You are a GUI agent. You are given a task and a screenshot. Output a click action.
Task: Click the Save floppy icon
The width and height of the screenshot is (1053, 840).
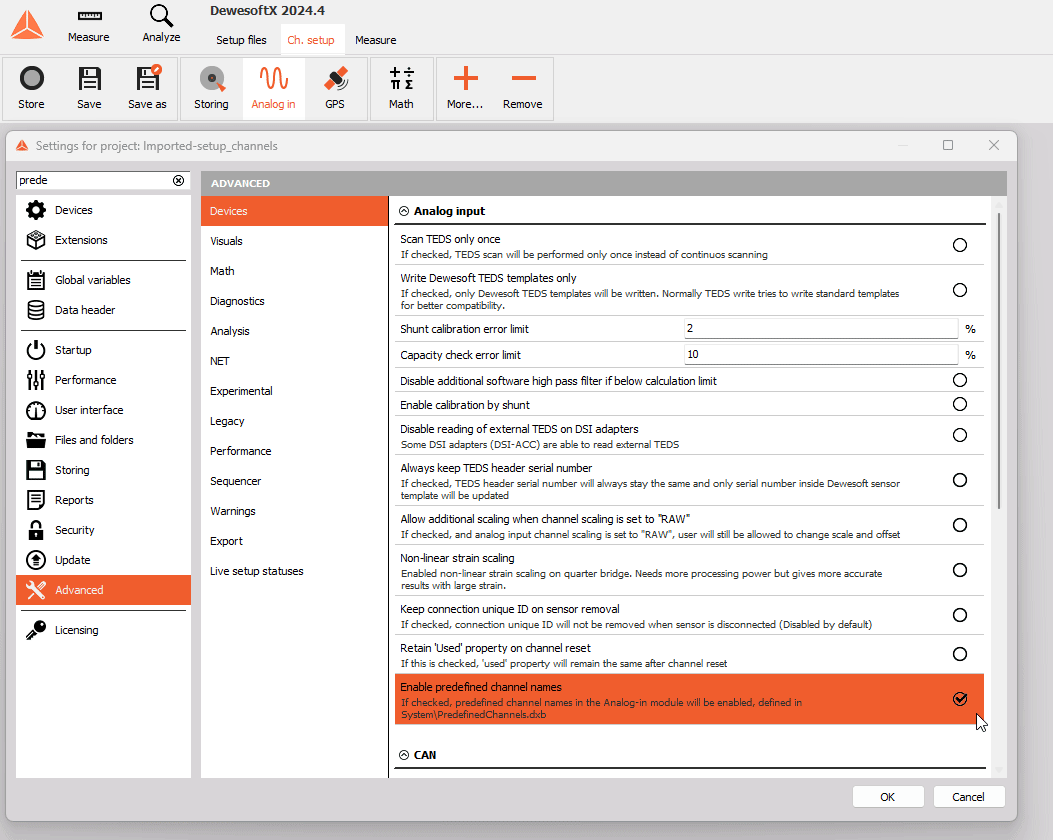click(89, 79)
